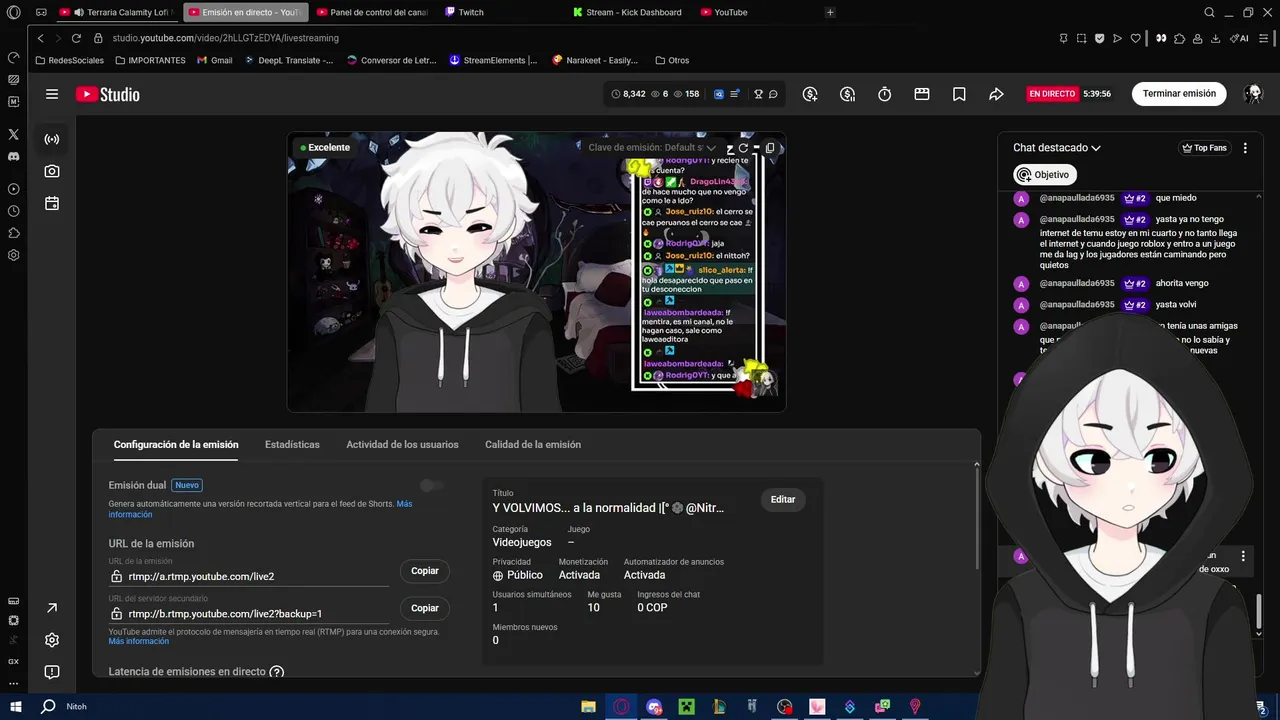Viewport: 1280px width, 720px height.
Task: Click the Top Fans button
Action: point(1204,148)
